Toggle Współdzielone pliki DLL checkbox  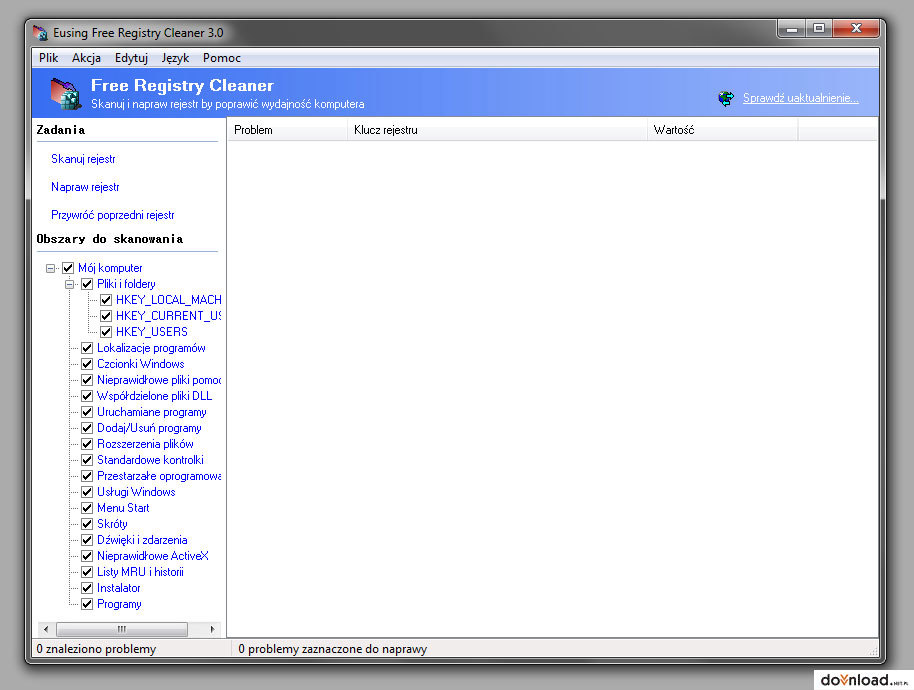[87, 396]
